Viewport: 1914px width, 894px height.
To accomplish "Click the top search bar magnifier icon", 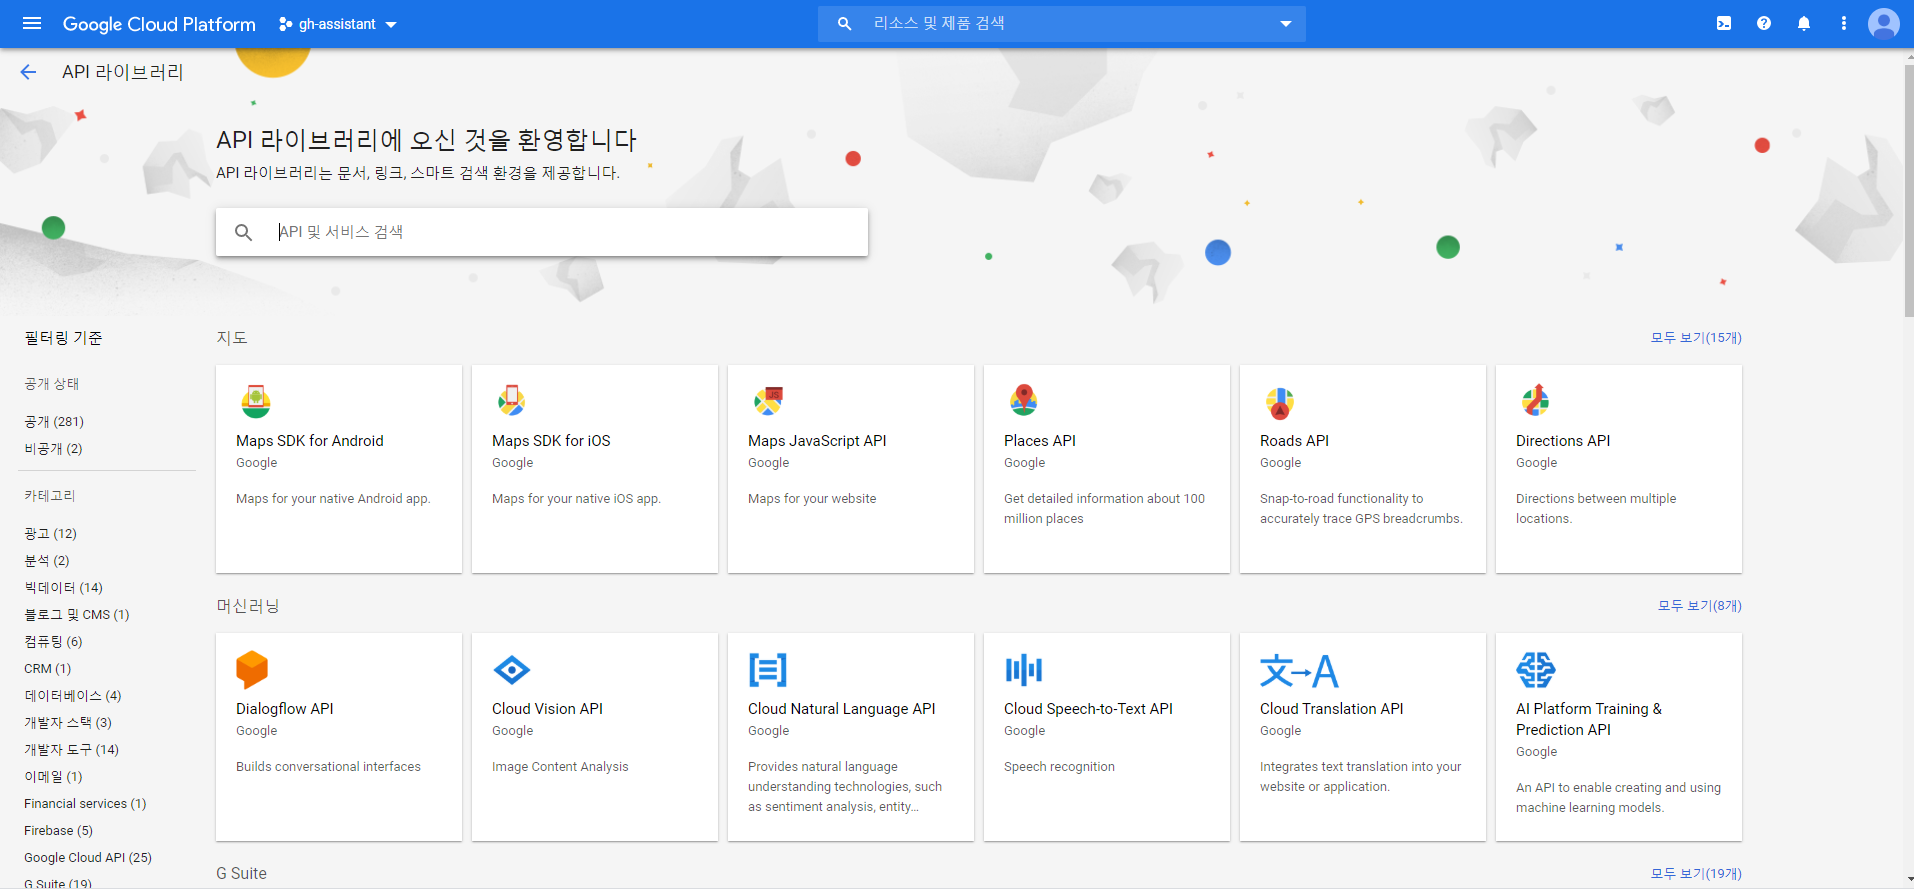I will (845, 23).
